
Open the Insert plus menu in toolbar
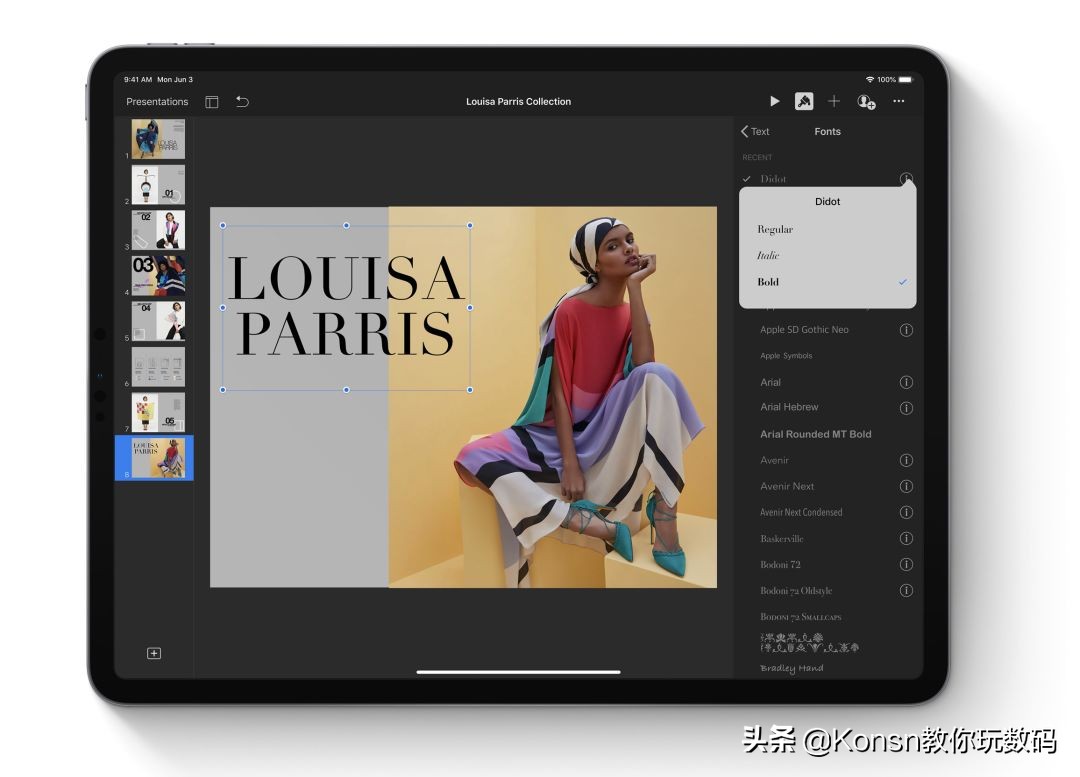pyautogui.click(x=834, y=101)
